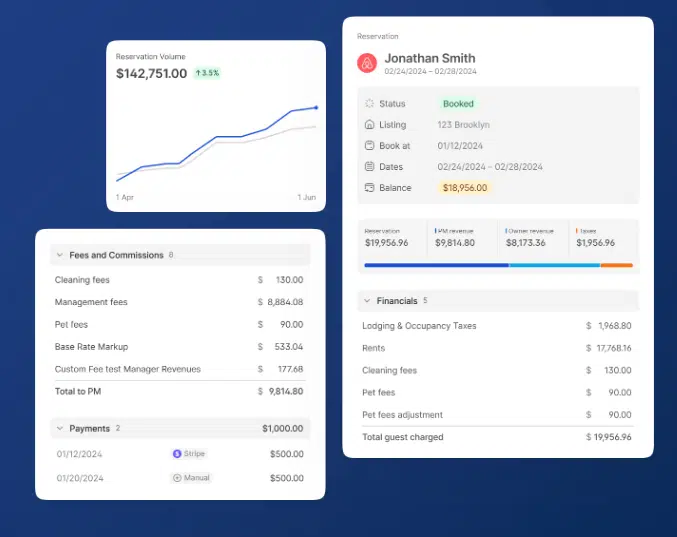The height and width of the screenshot is (537, 677).
Task: Click the calendar icon beside Dates
Action: click(370, 166)
